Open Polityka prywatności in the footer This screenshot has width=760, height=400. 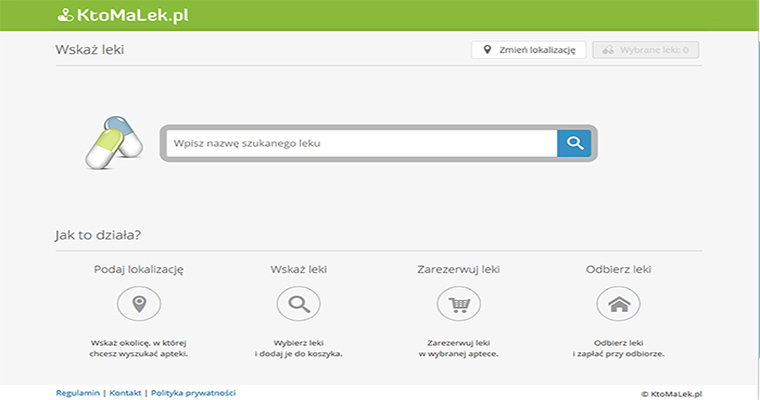[x=193, y=393]
